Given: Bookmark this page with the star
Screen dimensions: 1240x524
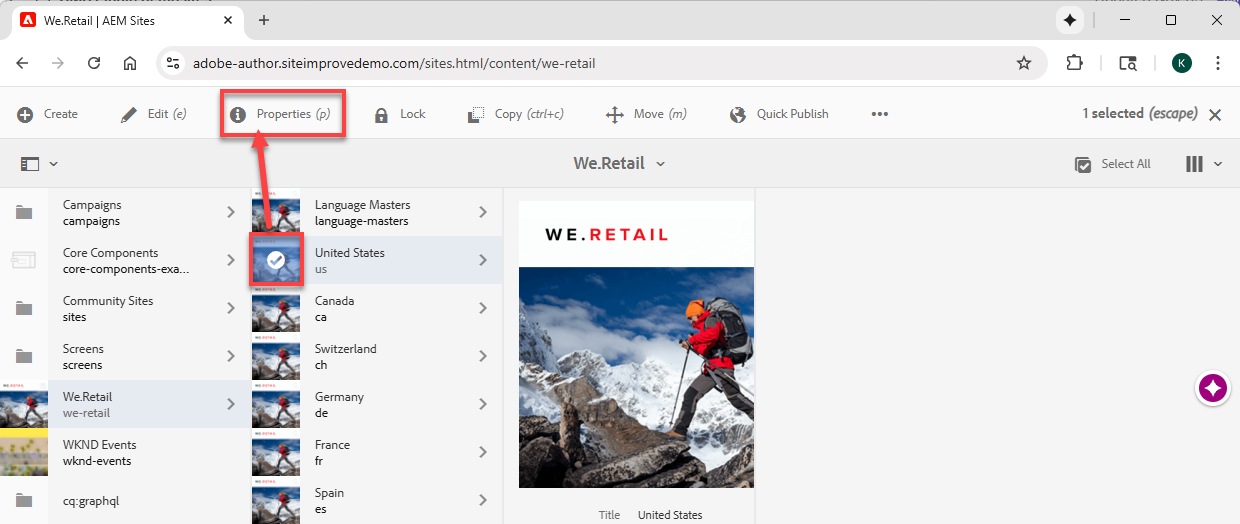Looking at the screenshot, I should pyautogui.click(x=1024, y=63).
